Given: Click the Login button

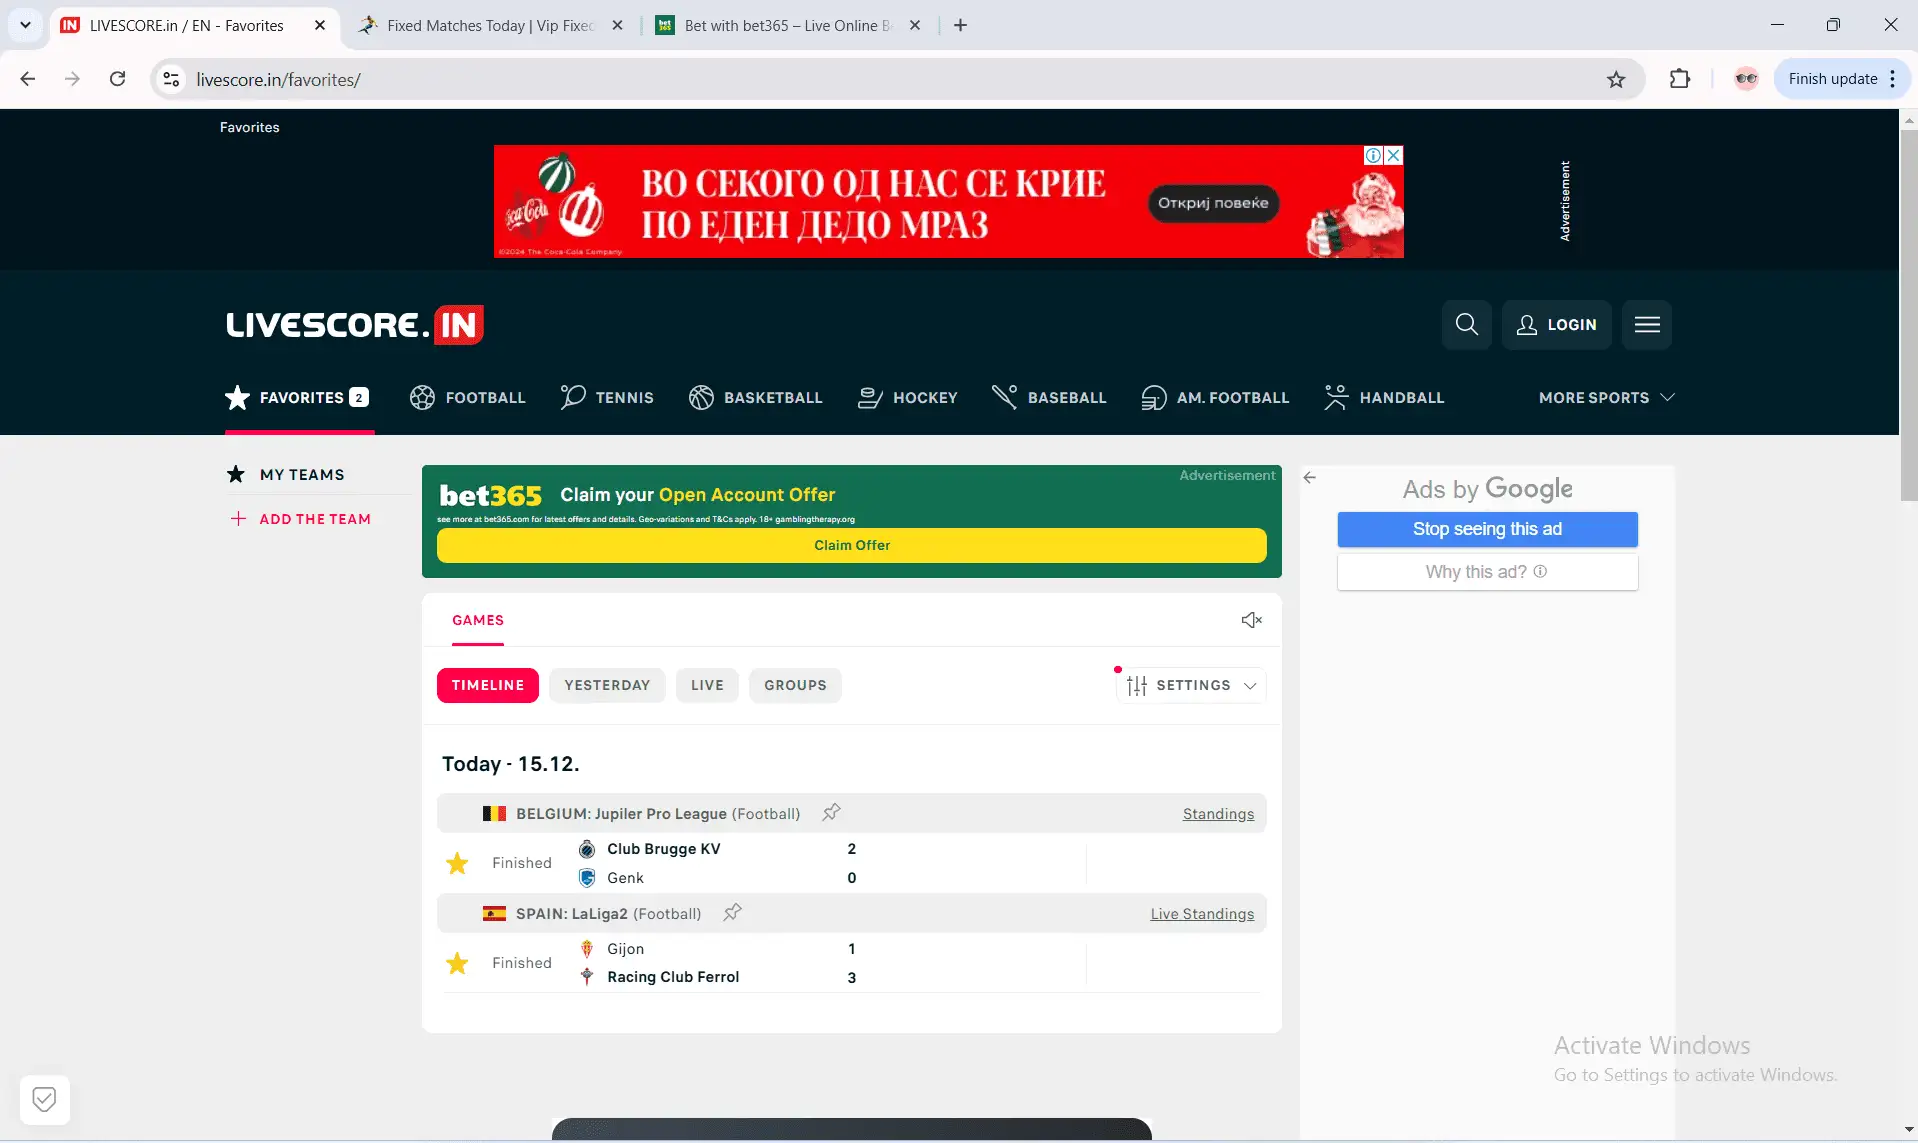Looking at the screenshot, I should click(x=1556, y=324).
